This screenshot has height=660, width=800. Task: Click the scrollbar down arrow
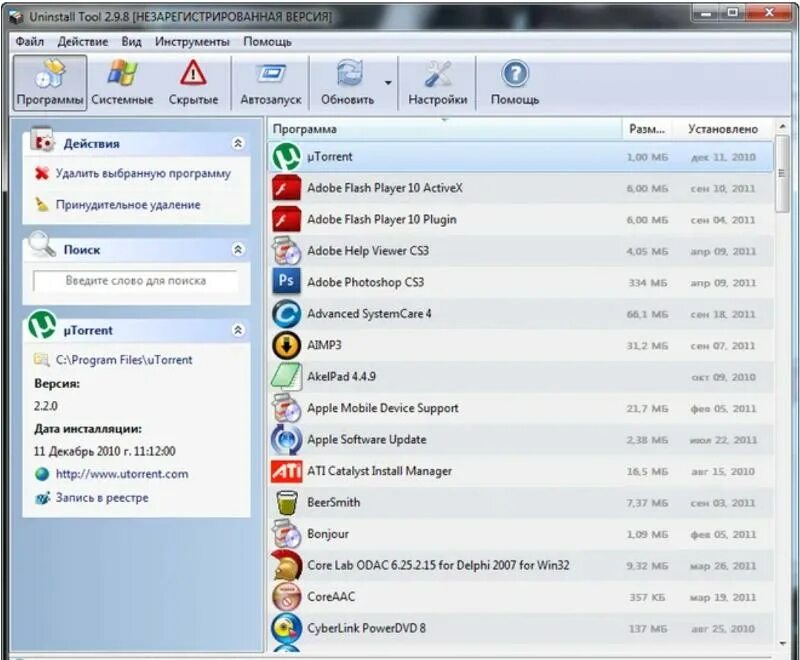coord(782,644)
